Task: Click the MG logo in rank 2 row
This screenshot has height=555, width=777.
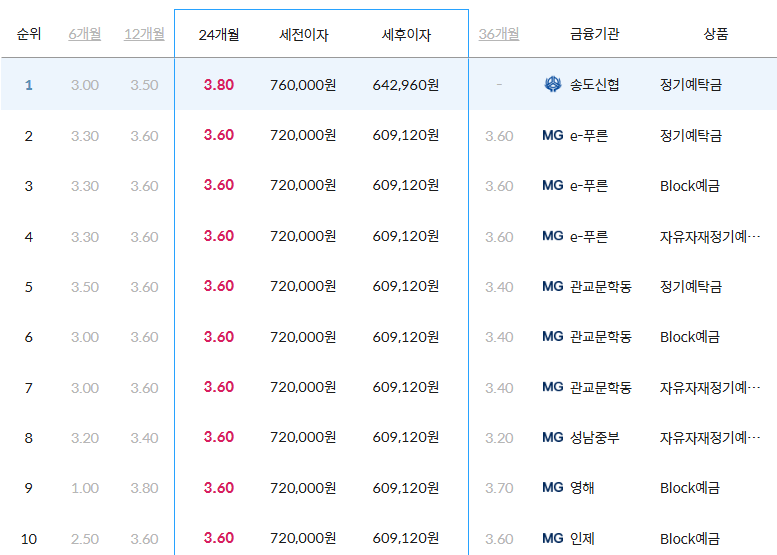Action: click(x=553, y=135)
